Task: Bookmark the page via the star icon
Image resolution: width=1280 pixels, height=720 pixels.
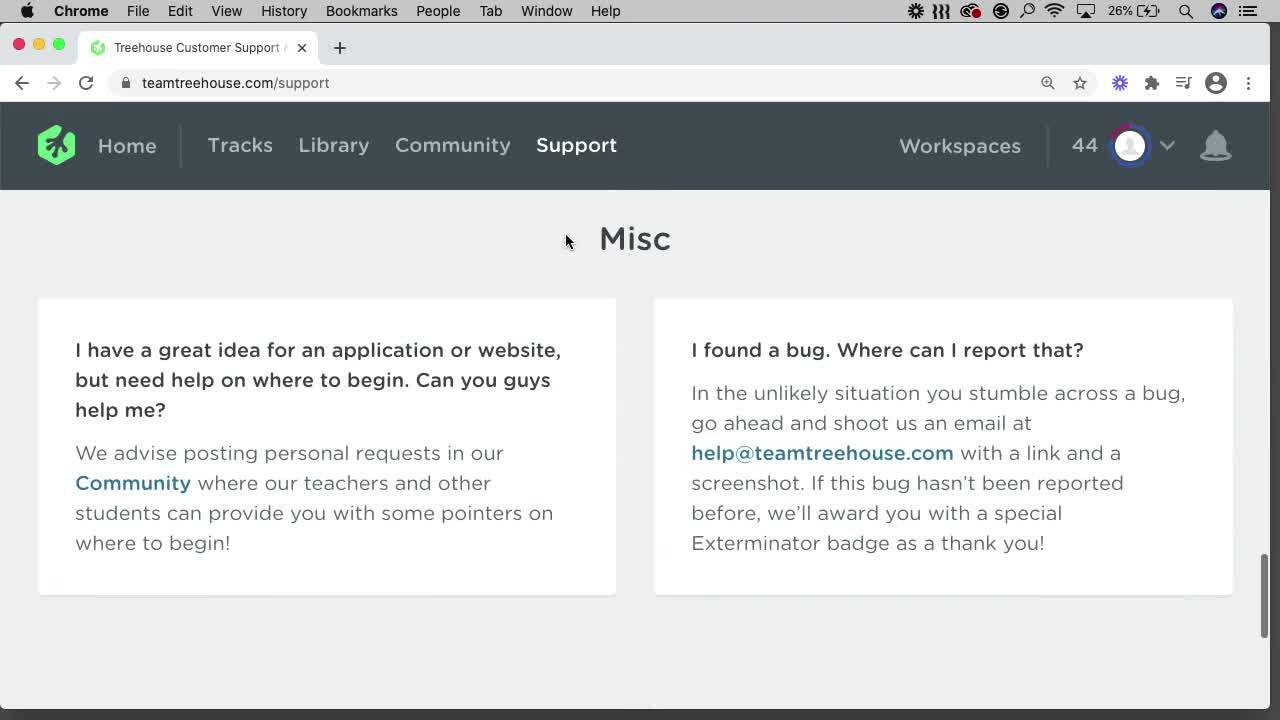Action: tap(1080, 83)
